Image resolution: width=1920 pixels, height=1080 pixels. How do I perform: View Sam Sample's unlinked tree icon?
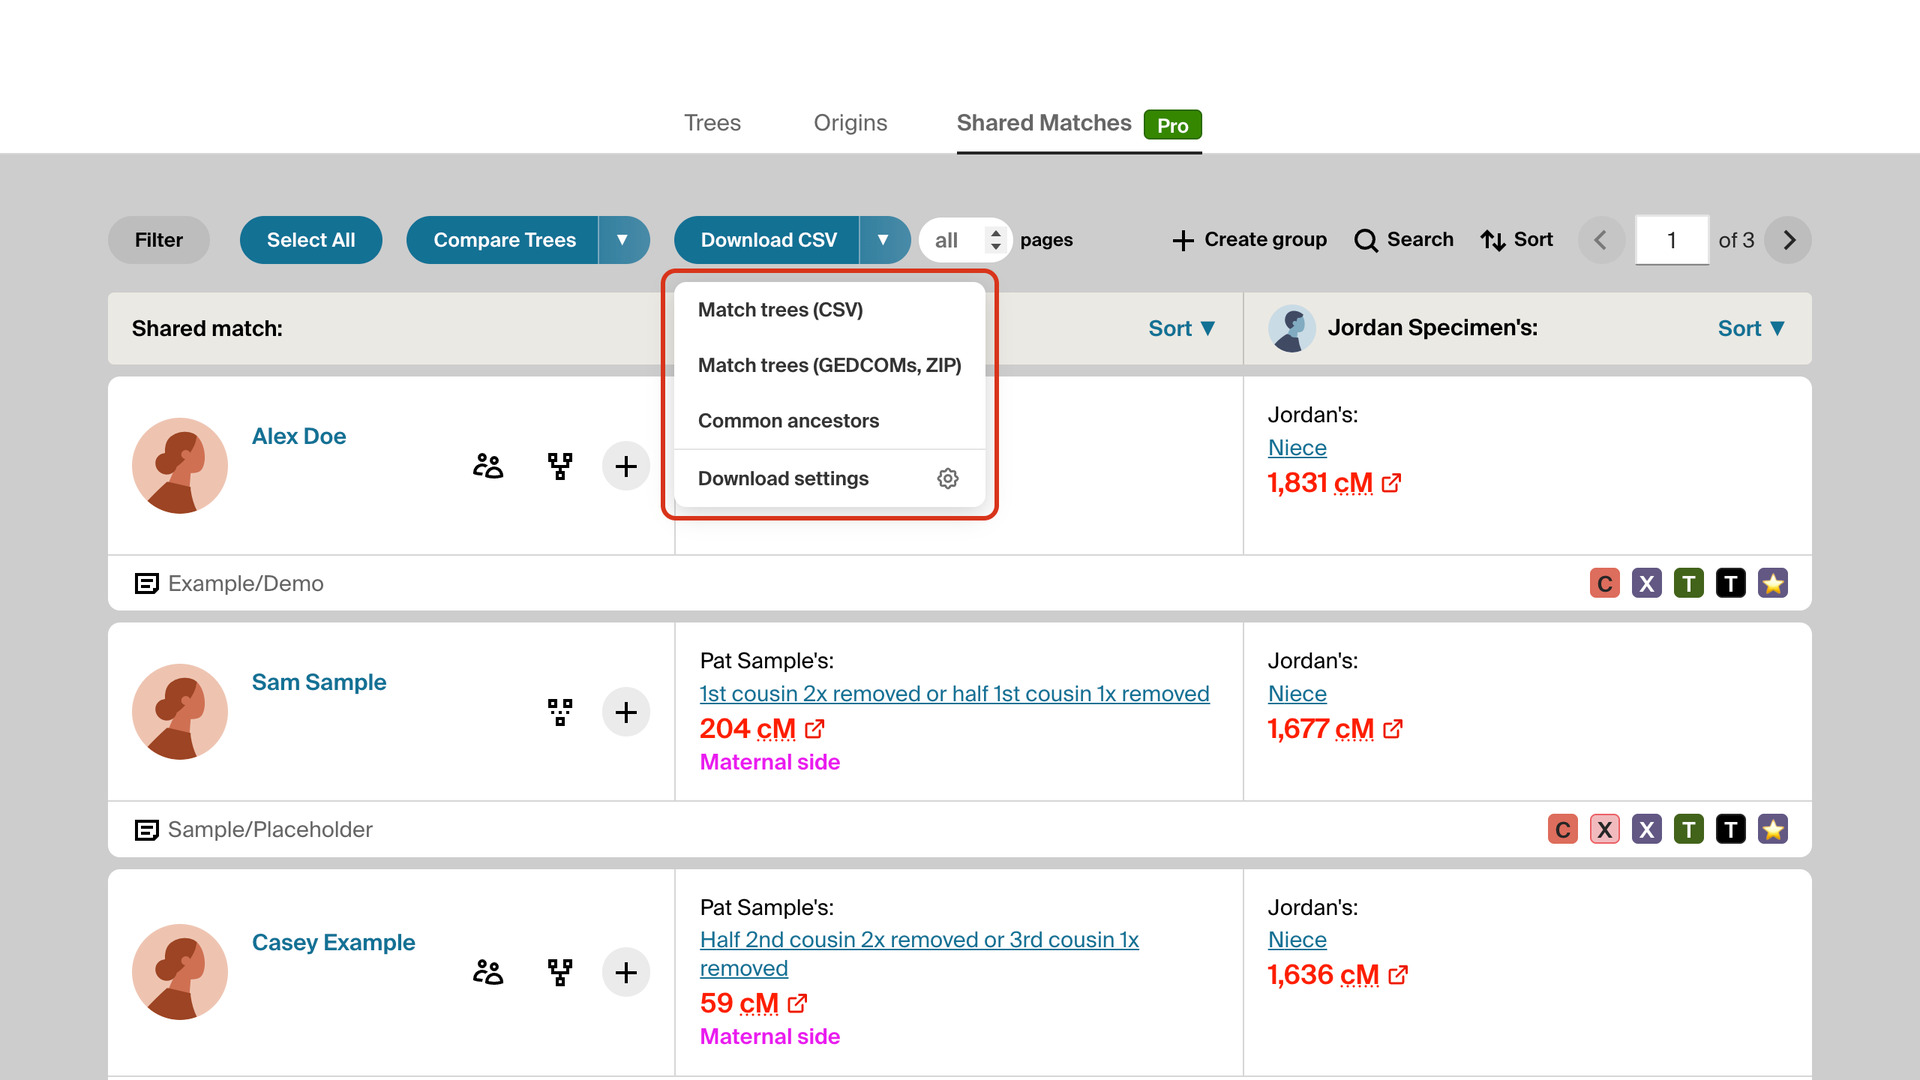click(x=560, y=712)
